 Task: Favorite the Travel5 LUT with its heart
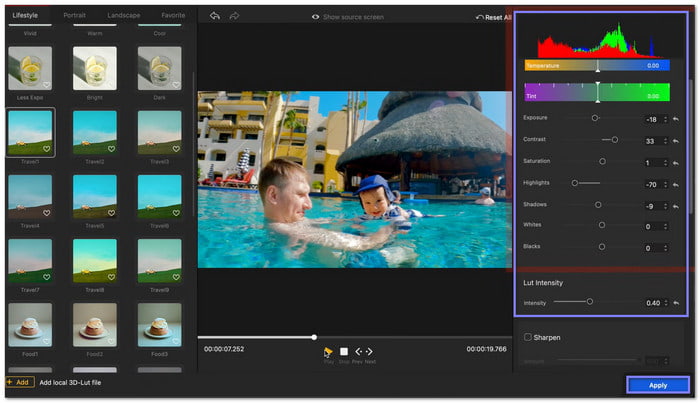(111, 213)
